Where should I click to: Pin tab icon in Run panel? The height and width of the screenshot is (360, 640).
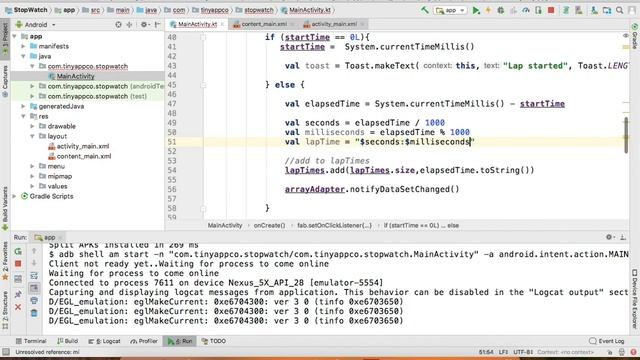pos(18,294)
